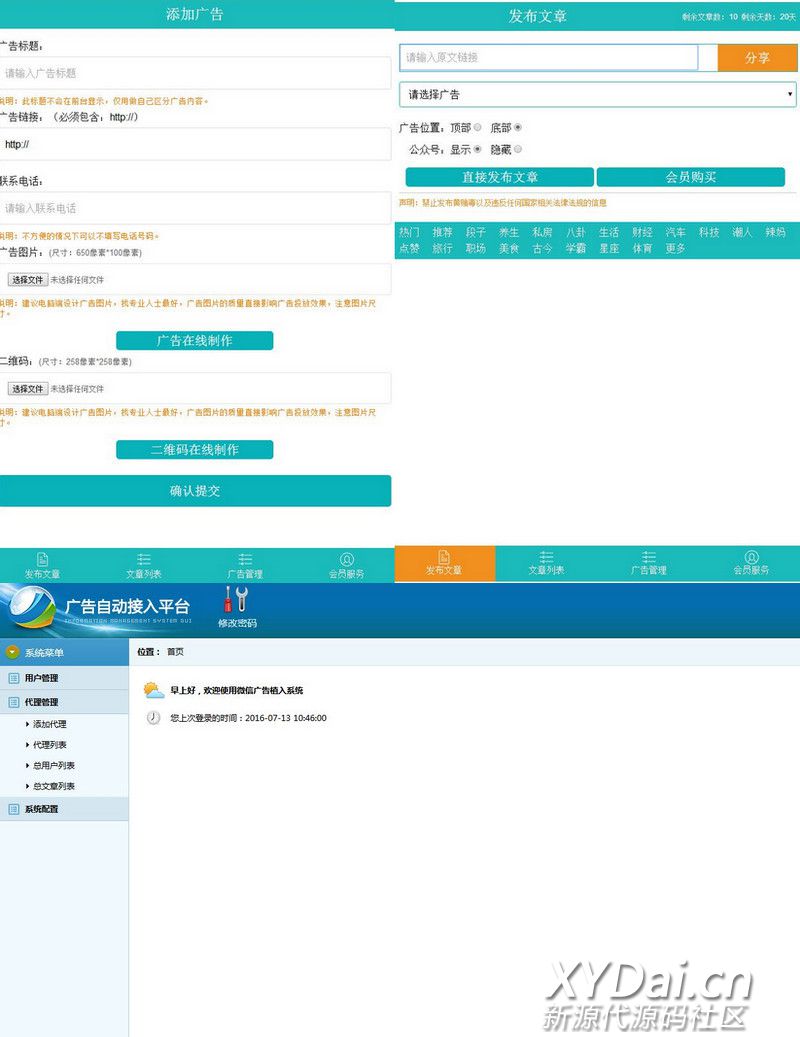Viewport: 800px width, 1037px height.
Task: Focus the 请输入原文链接 input field
Action: pyautogui.click(x=548, y=58)
